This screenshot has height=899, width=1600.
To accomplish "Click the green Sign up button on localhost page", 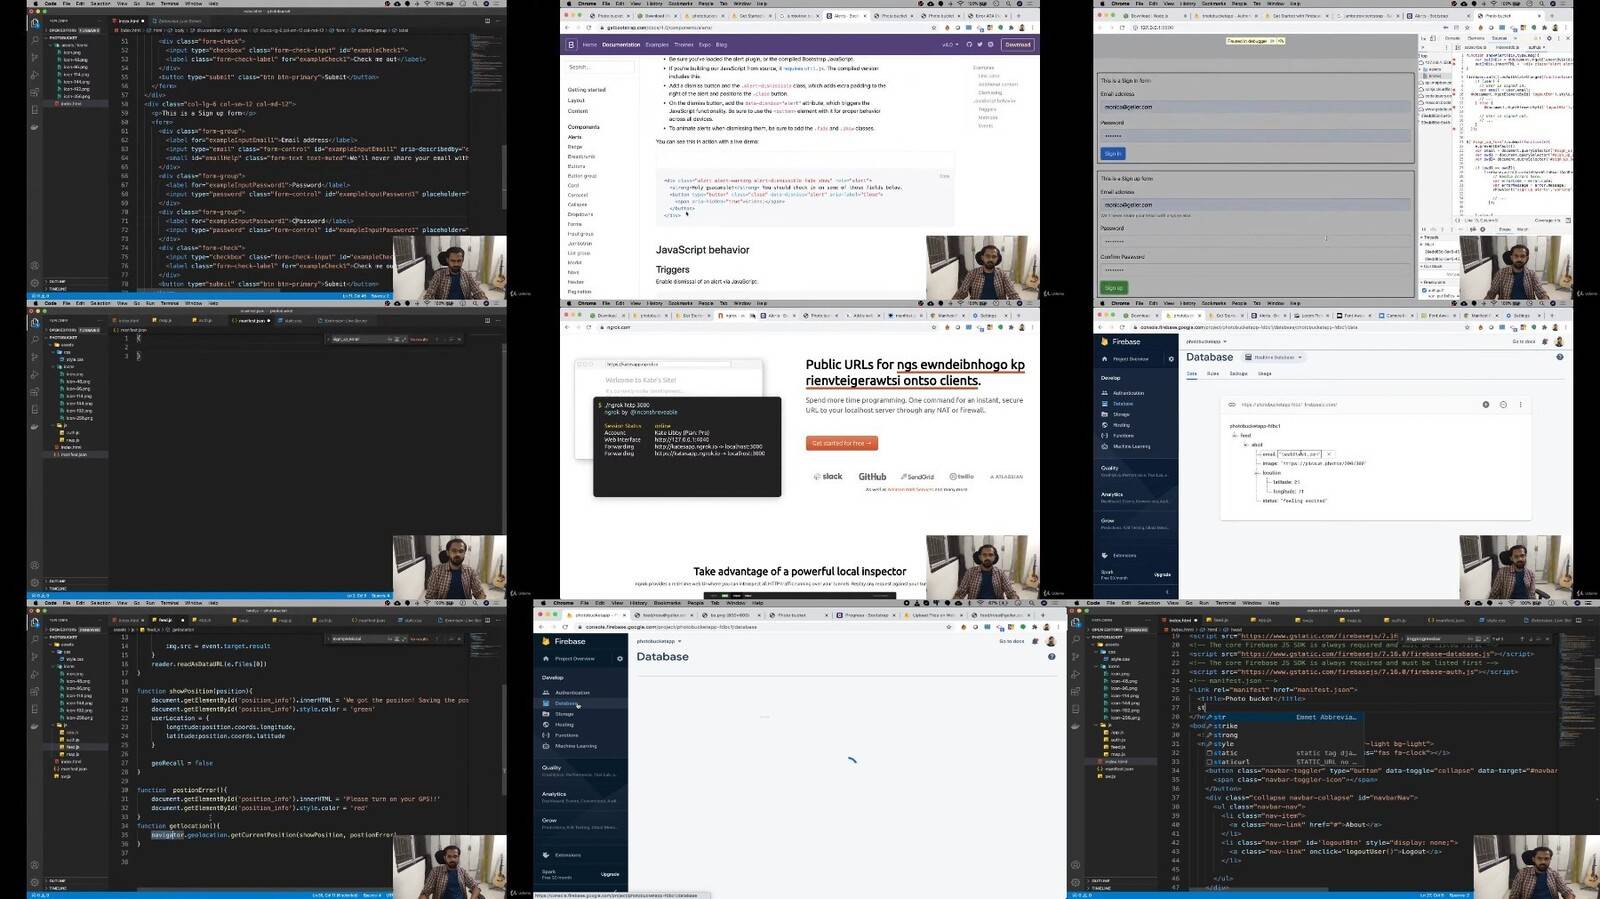I will click(x=1113, y=287).
